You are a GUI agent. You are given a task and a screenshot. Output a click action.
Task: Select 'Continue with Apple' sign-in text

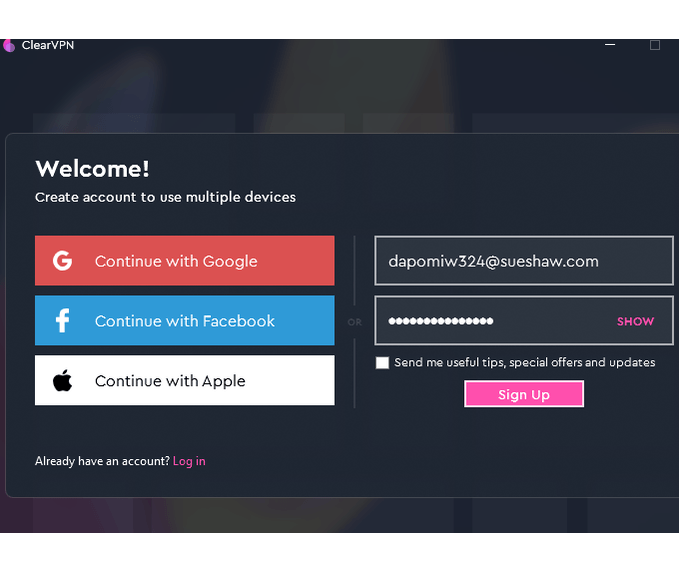[x=170, y=381]
